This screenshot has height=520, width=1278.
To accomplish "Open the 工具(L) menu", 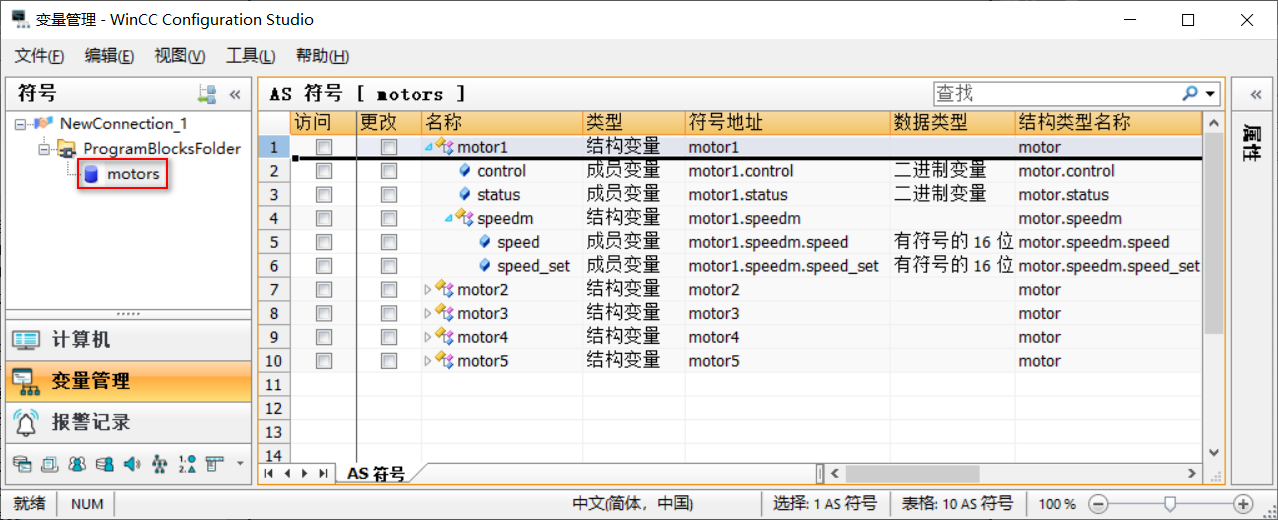I will pyautogui.click(x=250, y=57).
